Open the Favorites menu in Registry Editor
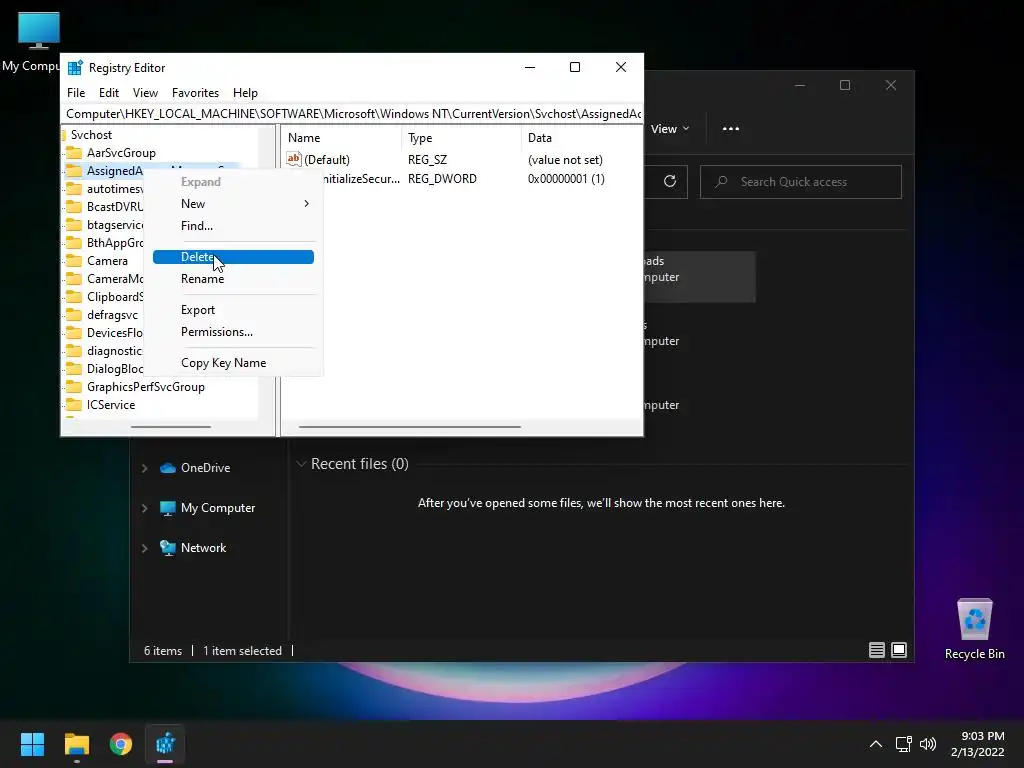 195,93
